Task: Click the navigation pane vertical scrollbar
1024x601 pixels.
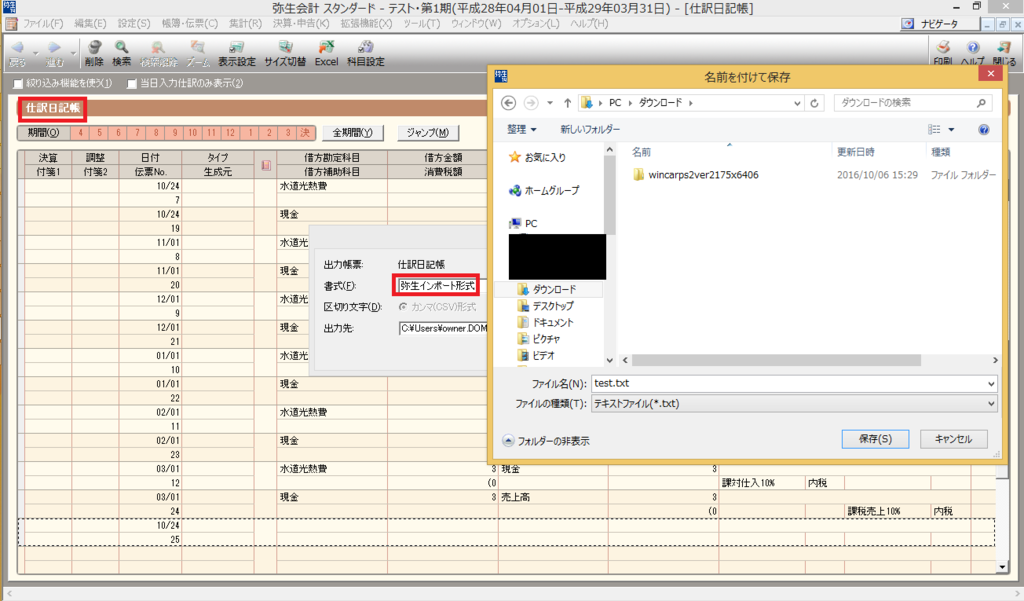Action: (x=610, y=194)
